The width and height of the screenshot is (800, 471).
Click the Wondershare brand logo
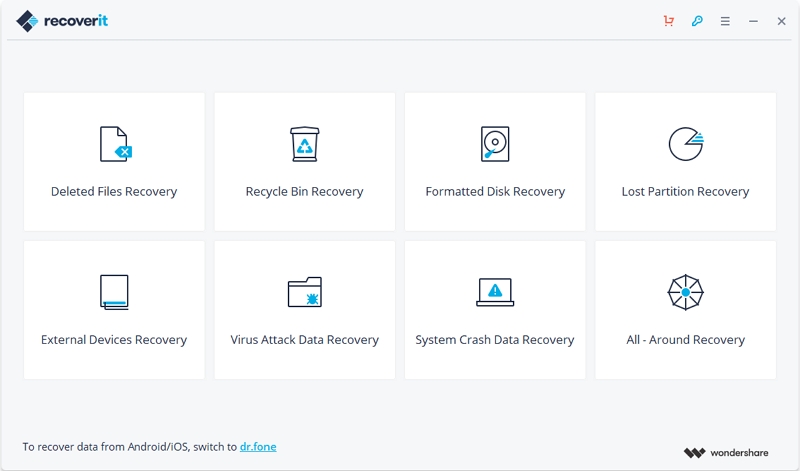click(x=726, y=453)
